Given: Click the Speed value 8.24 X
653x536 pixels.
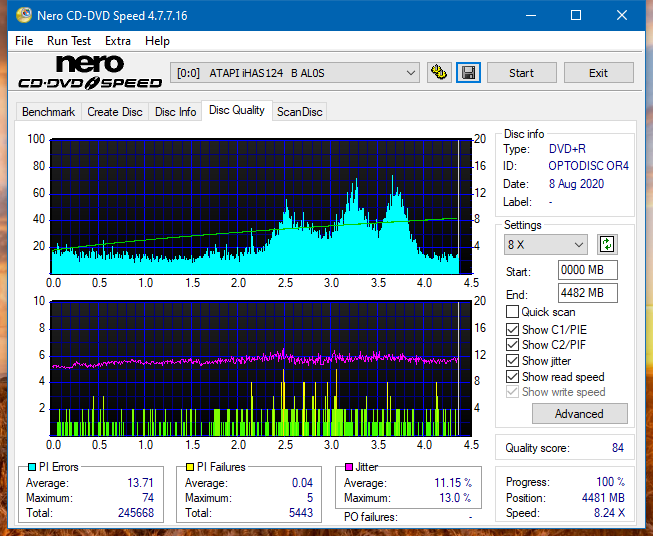Looking at the screenshot, I should tap(609, 513).
